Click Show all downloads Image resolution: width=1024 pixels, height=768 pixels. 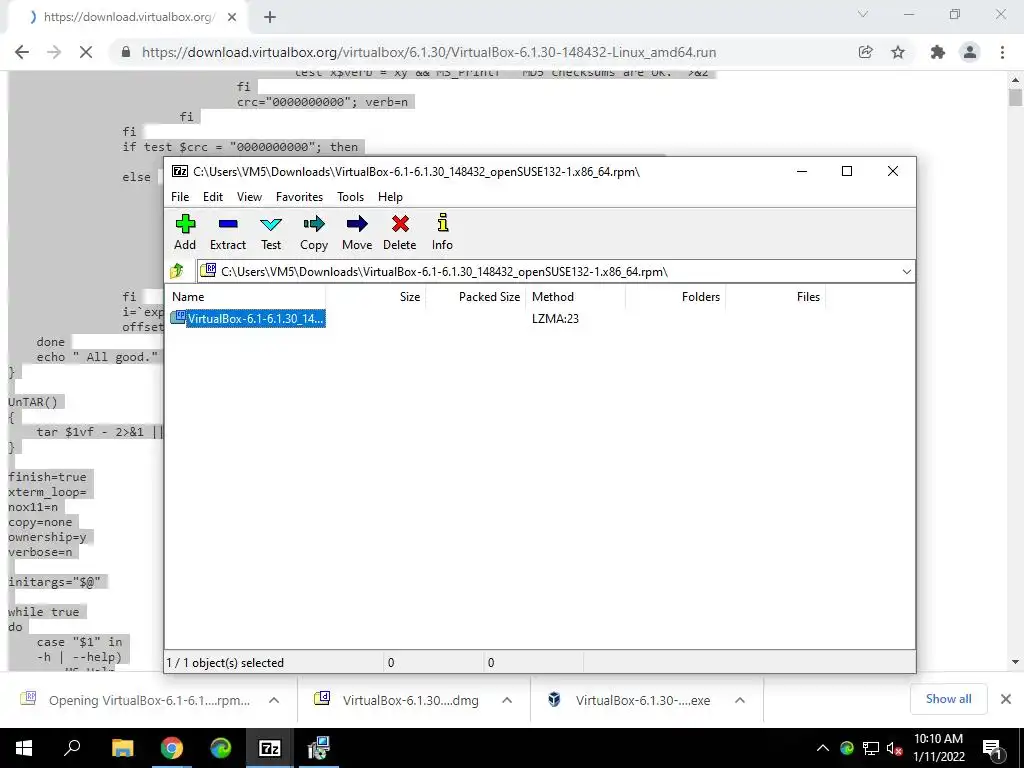pyautogui.click(x=948, y=699)
